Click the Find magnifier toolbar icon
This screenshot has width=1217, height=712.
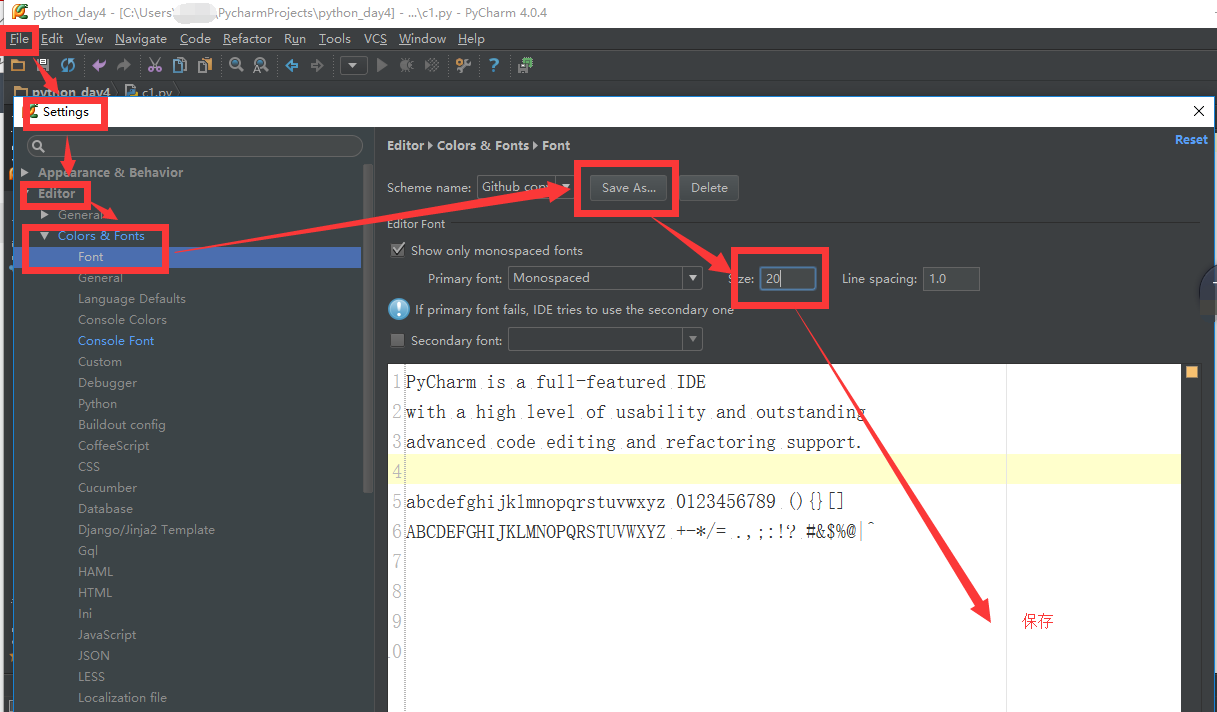click(236, 65)
